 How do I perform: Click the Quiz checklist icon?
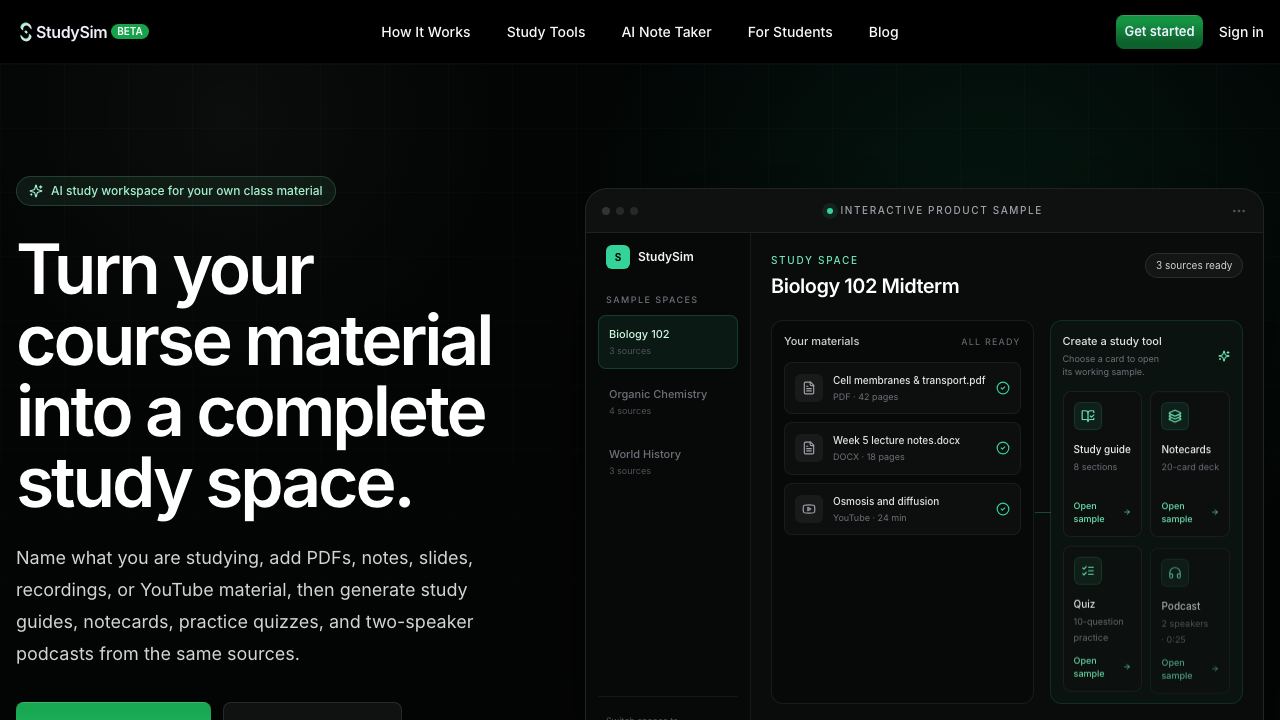[x=1088, y=571]
